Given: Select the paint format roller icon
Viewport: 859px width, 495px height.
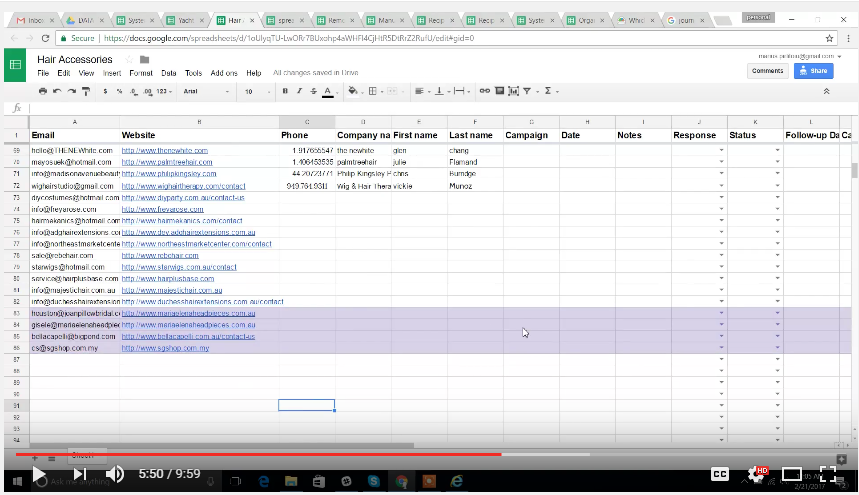Looking at the screenshot, I should click(x=86, y=91).
